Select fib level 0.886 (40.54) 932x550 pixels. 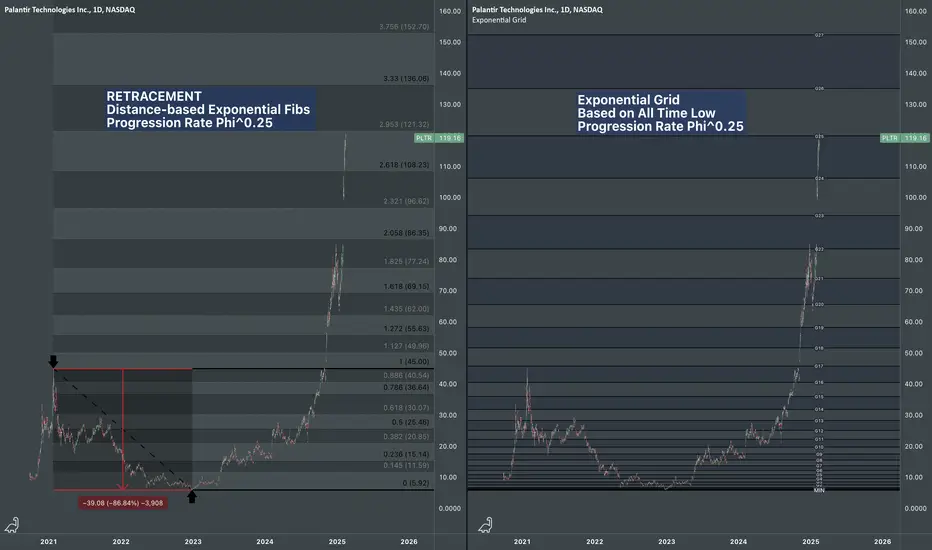tap(406, 376)
